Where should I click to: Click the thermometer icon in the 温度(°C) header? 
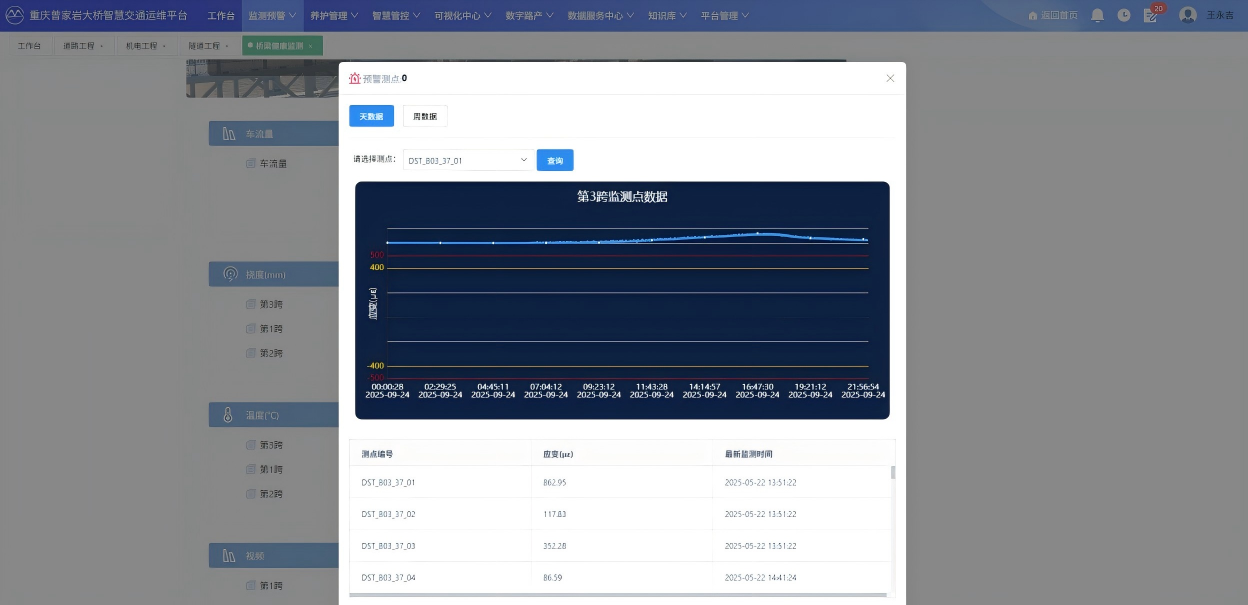click(x=228, y=415)
